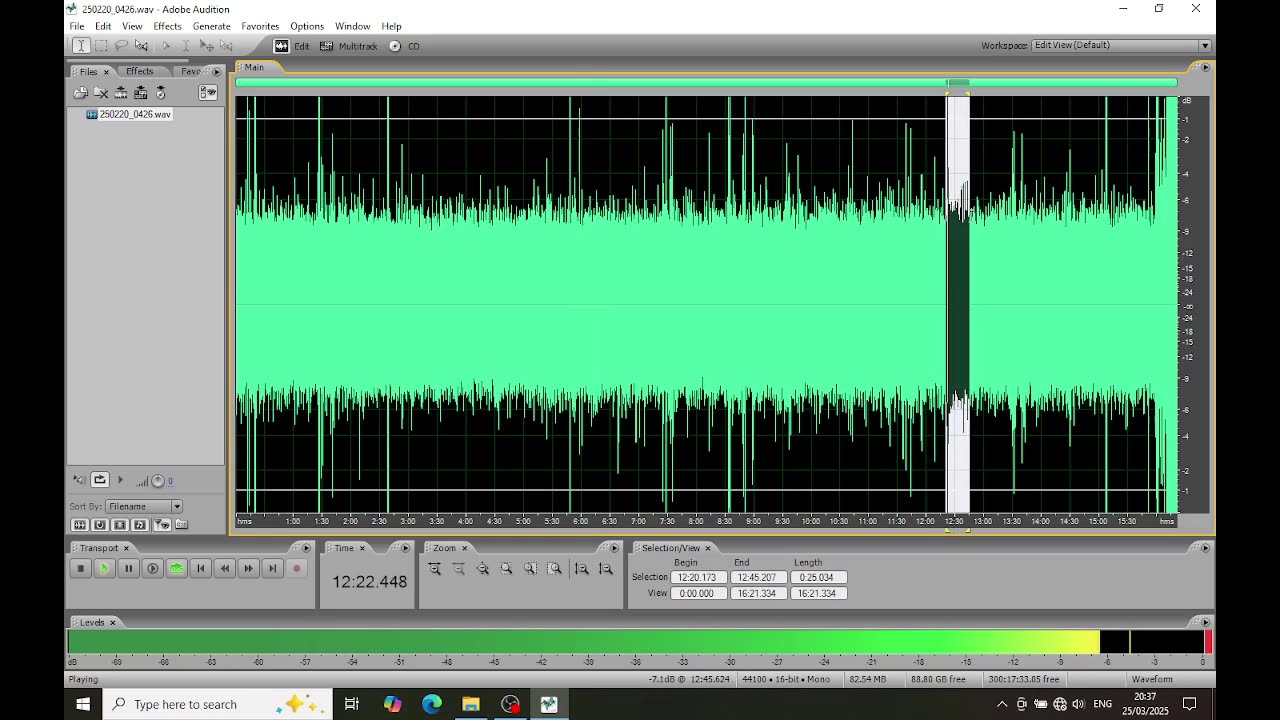Select the Time Selection tool
The width and height of the screenshot is (1280, 720).
(x=81, y=46)
